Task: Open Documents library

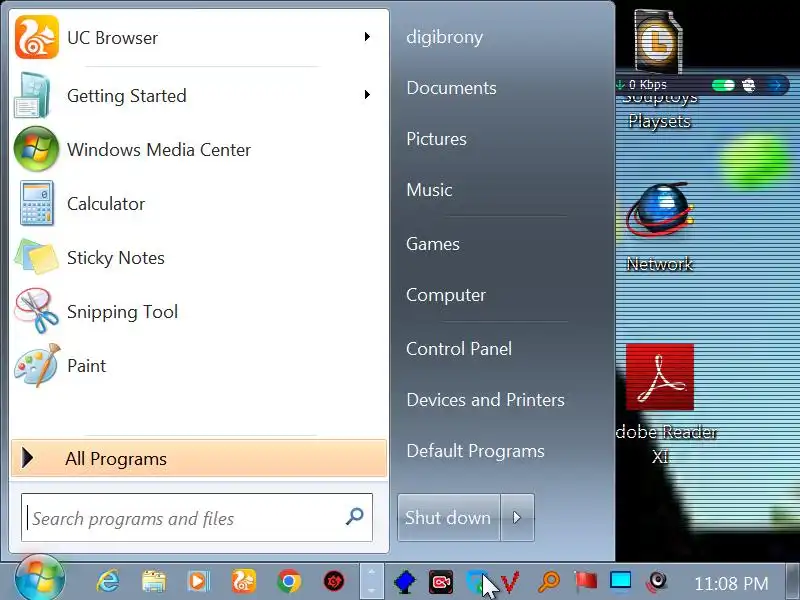Action: tap(451, 88)
